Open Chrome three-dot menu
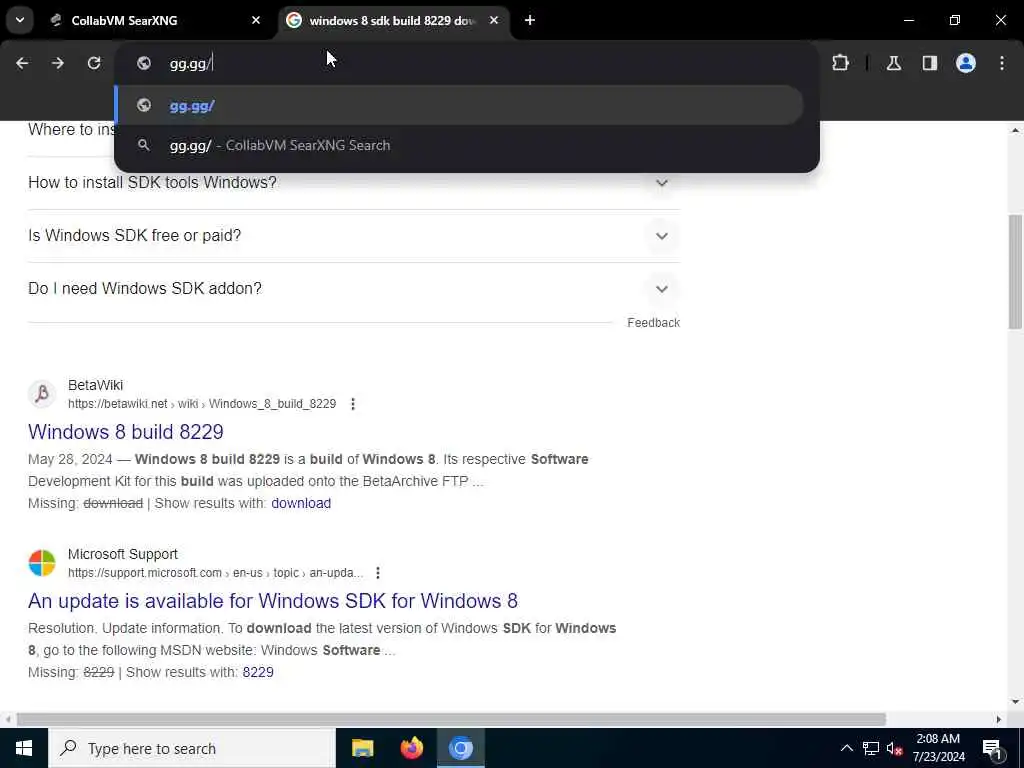The width and height of the screenshot is (1024, 768). (x=1002, y=63)
